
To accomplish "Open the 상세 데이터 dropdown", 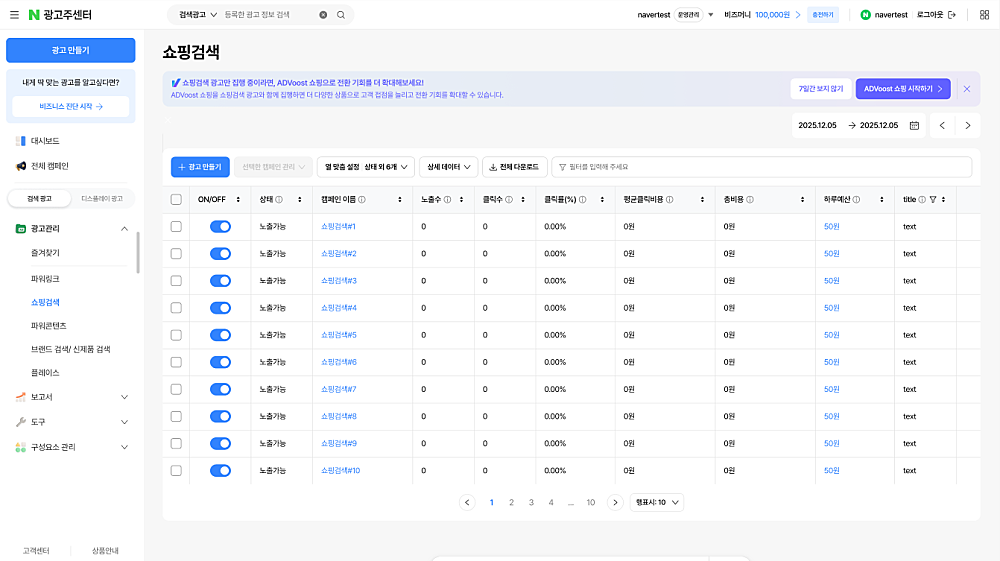I will tap(448, 167).
